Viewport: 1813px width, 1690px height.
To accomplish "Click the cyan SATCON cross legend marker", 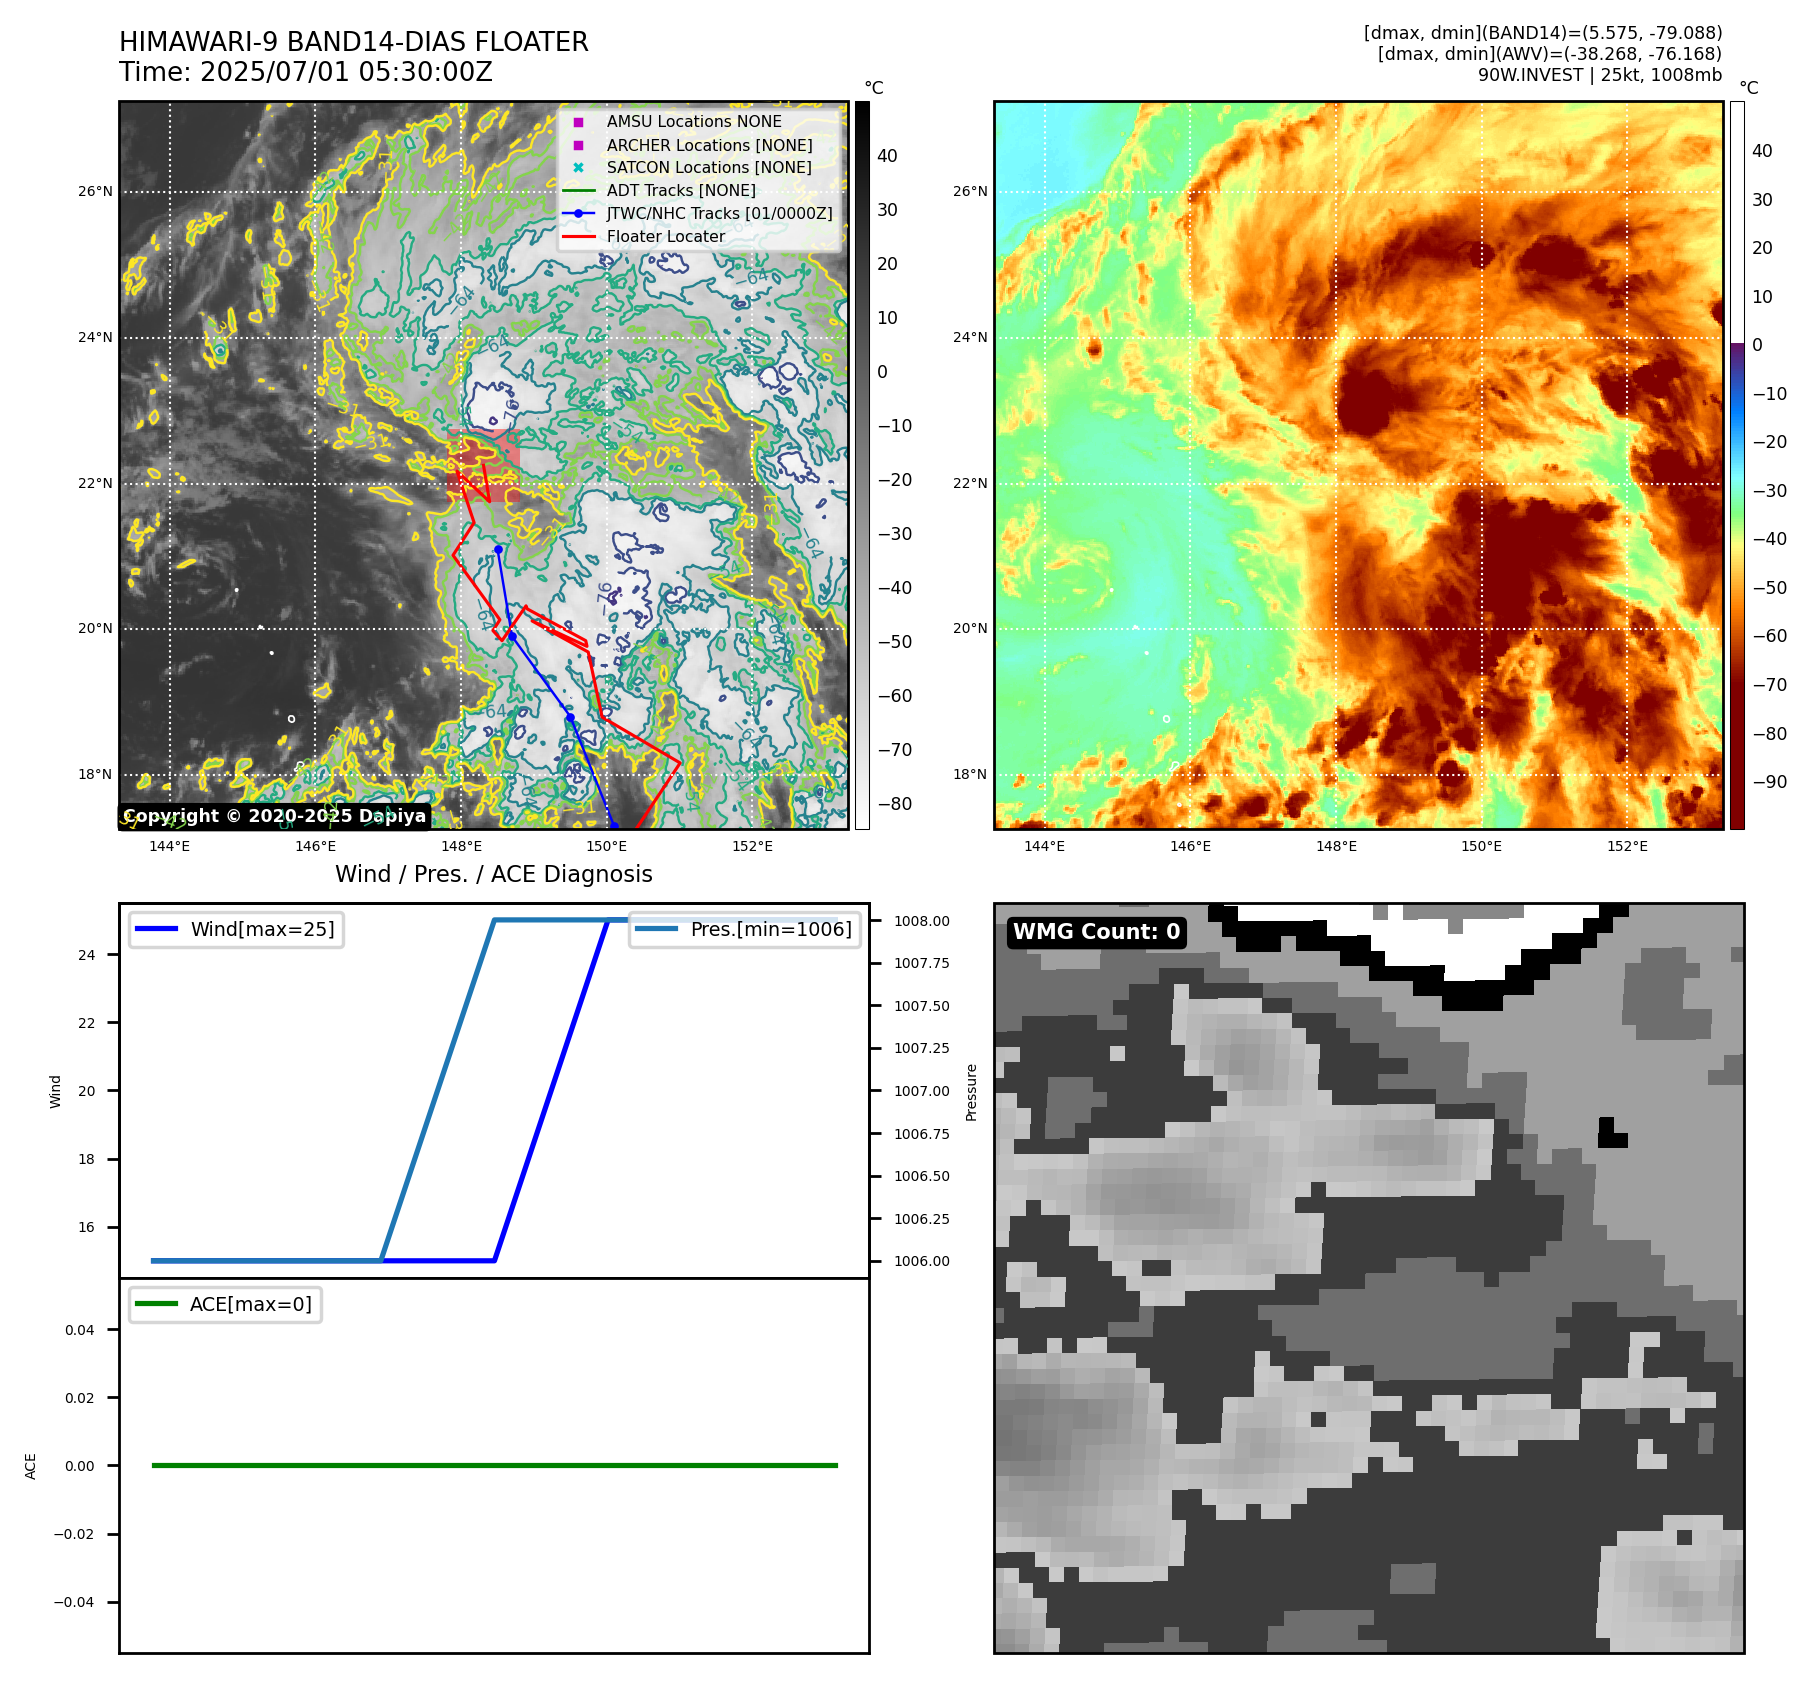I will [x=578, y=167].
